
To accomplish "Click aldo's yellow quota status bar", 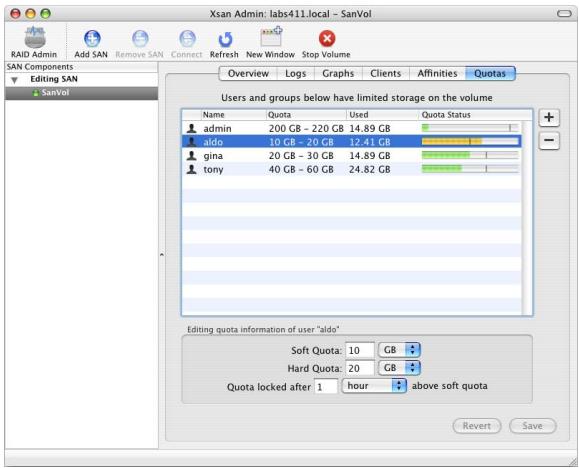I will pos(470,141).
